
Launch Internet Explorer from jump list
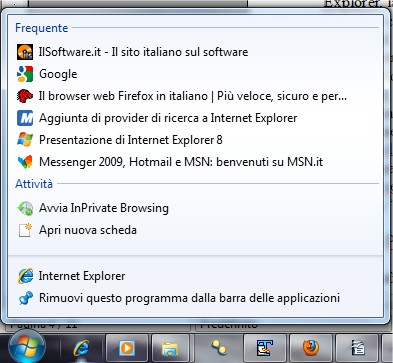point(196,276)
